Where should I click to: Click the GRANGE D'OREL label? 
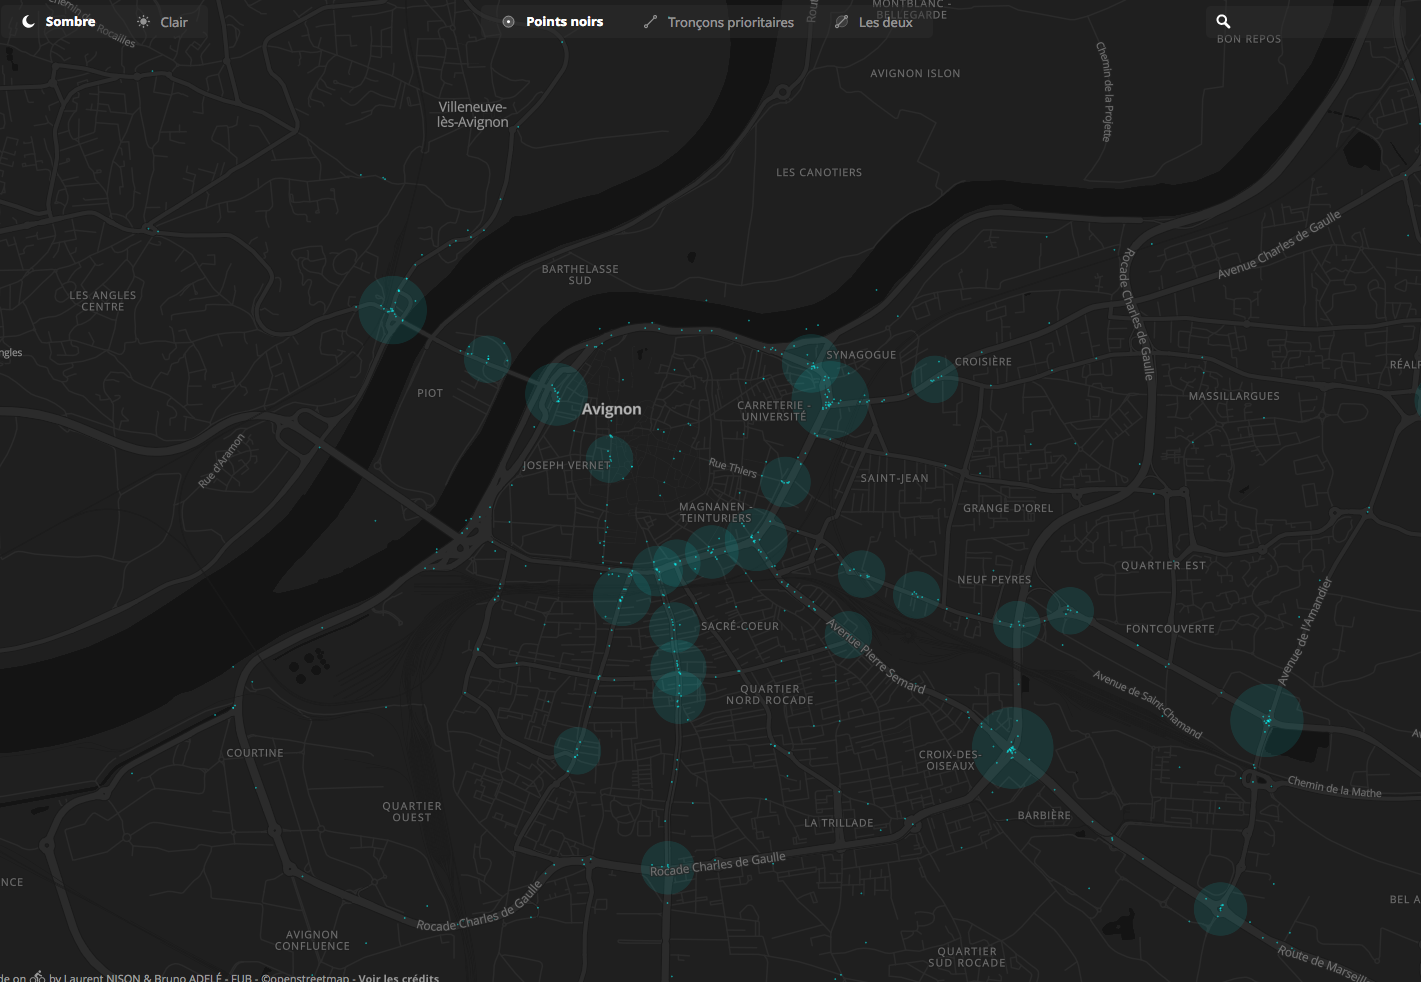[1008, 508]
